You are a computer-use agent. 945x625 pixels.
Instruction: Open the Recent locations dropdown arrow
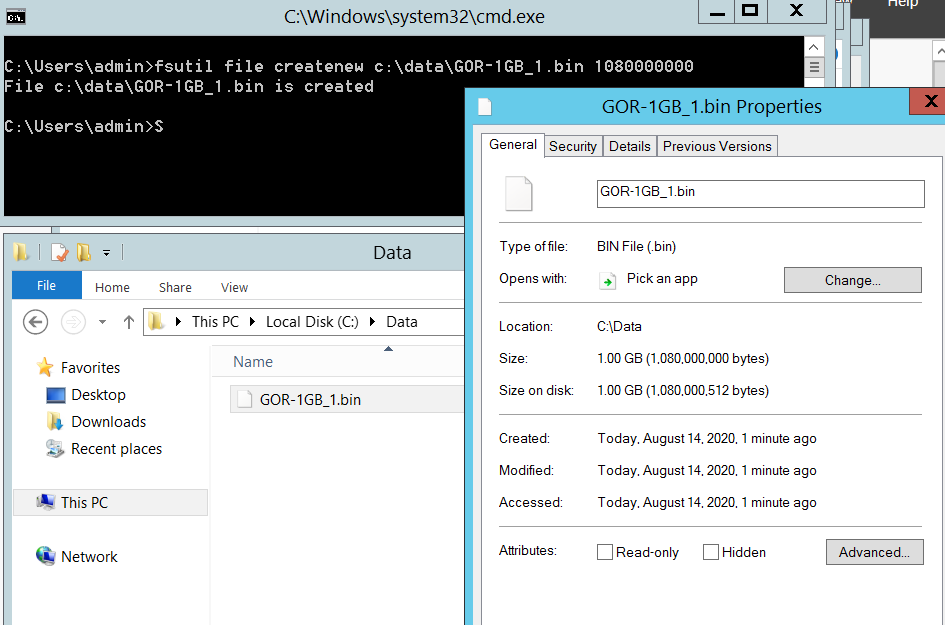pos(102,322)
